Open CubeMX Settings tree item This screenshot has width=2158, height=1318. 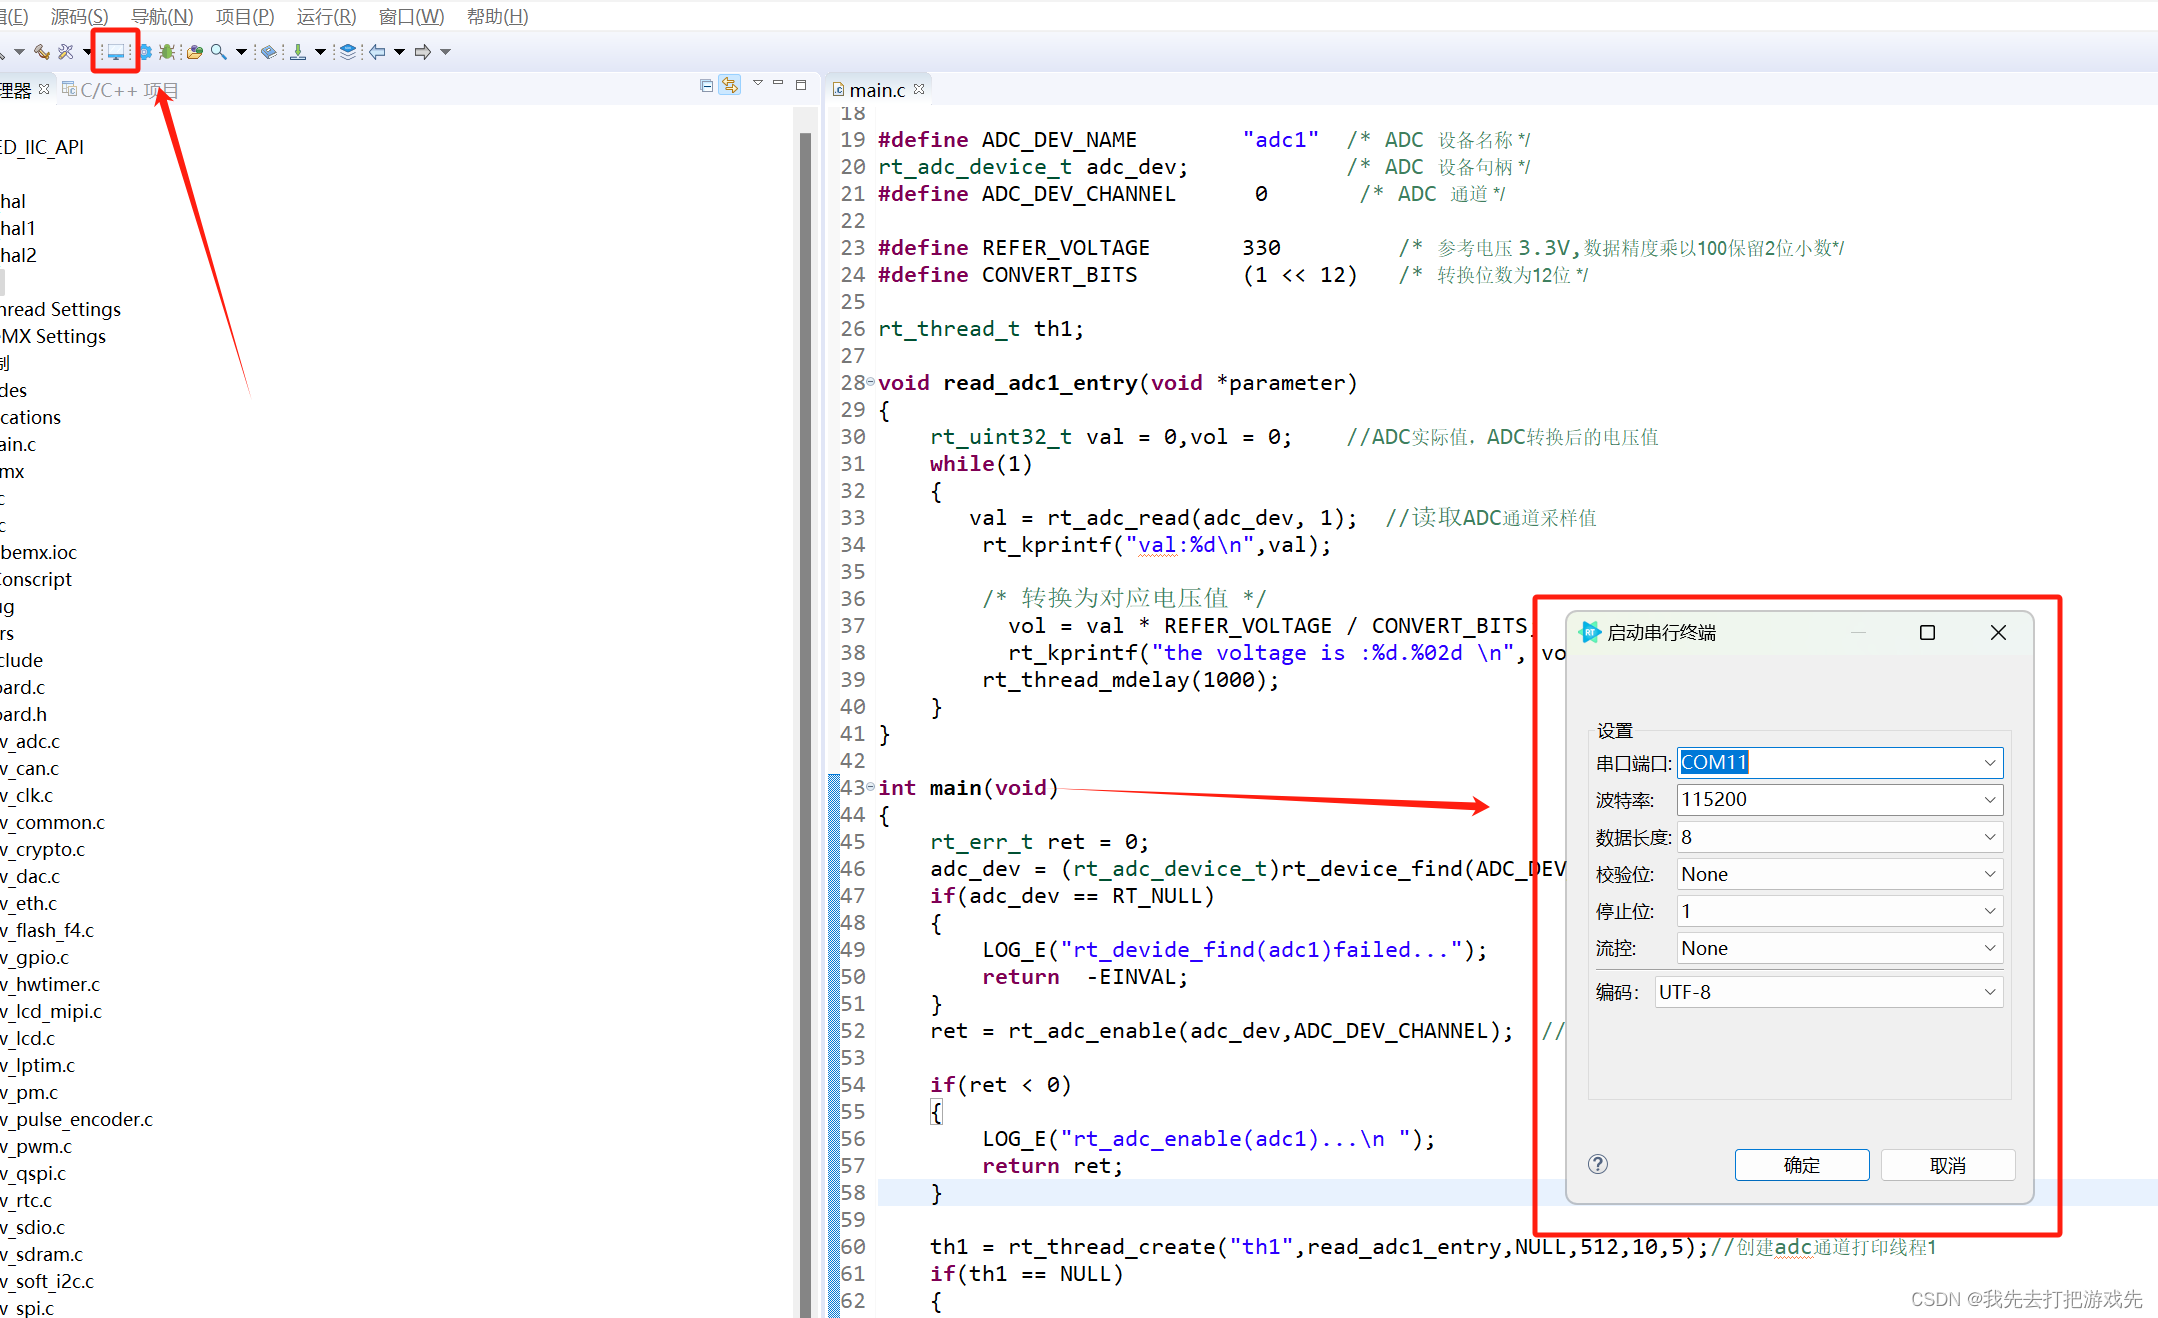[53, 336]
